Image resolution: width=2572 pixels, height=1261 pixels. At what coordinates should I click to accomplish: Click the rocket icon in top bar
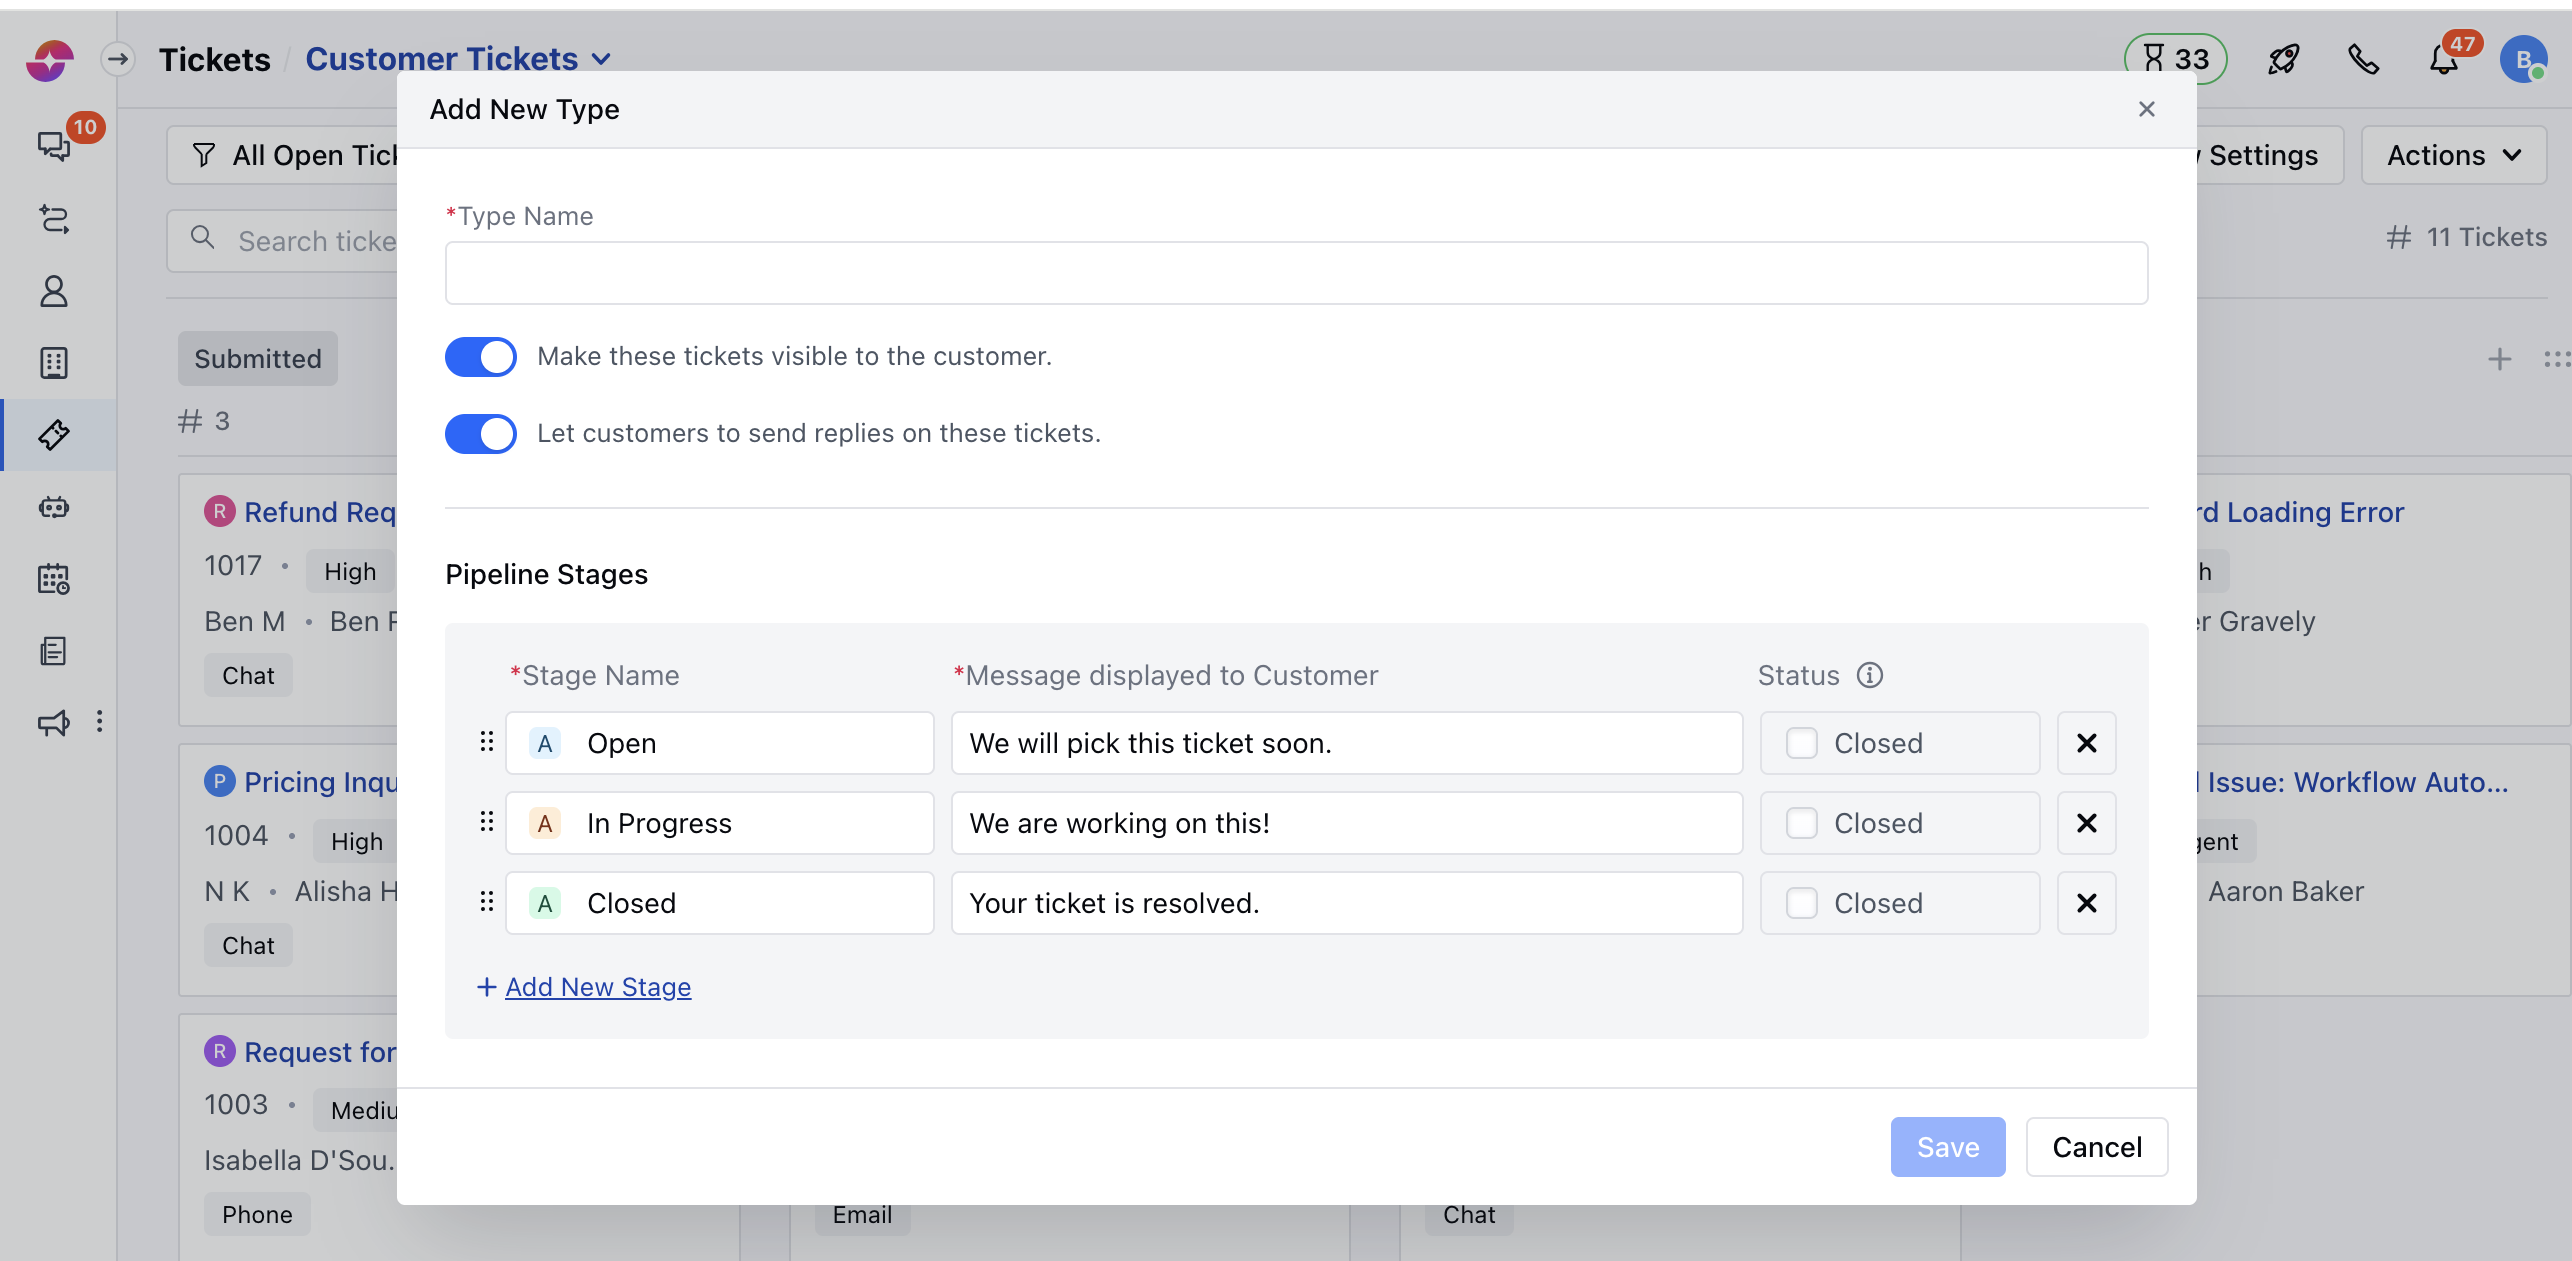[2283, 60]
